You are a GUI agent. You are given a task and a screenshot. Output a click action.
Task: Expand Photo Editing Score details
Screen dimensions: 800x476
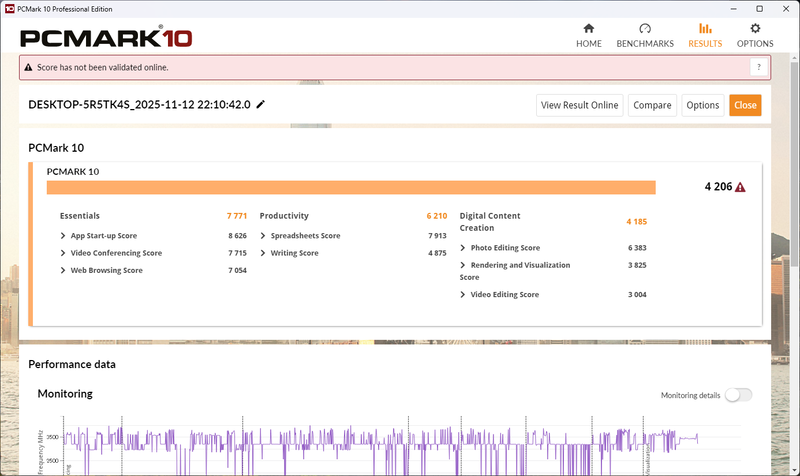pyautogui.click(x=463, y=248)
